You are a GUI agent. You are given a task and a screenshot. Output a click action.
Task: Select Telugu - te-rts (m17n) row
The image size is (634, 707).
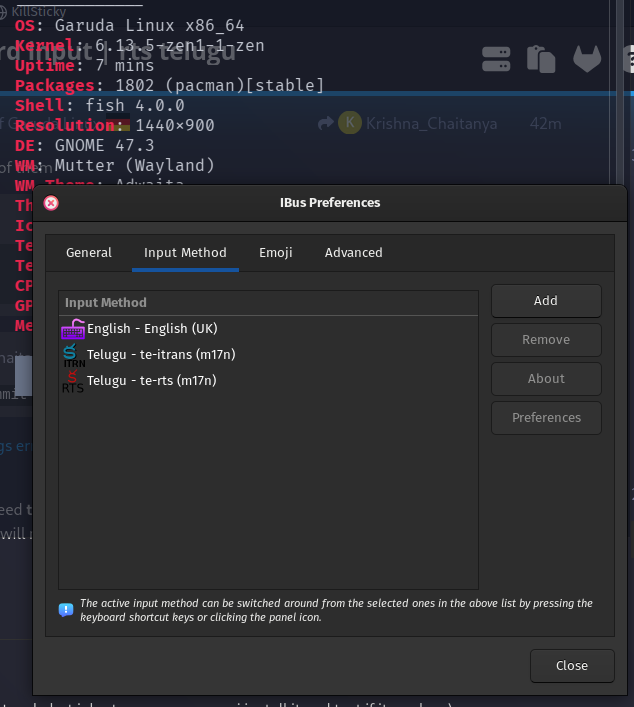(268, 381)
